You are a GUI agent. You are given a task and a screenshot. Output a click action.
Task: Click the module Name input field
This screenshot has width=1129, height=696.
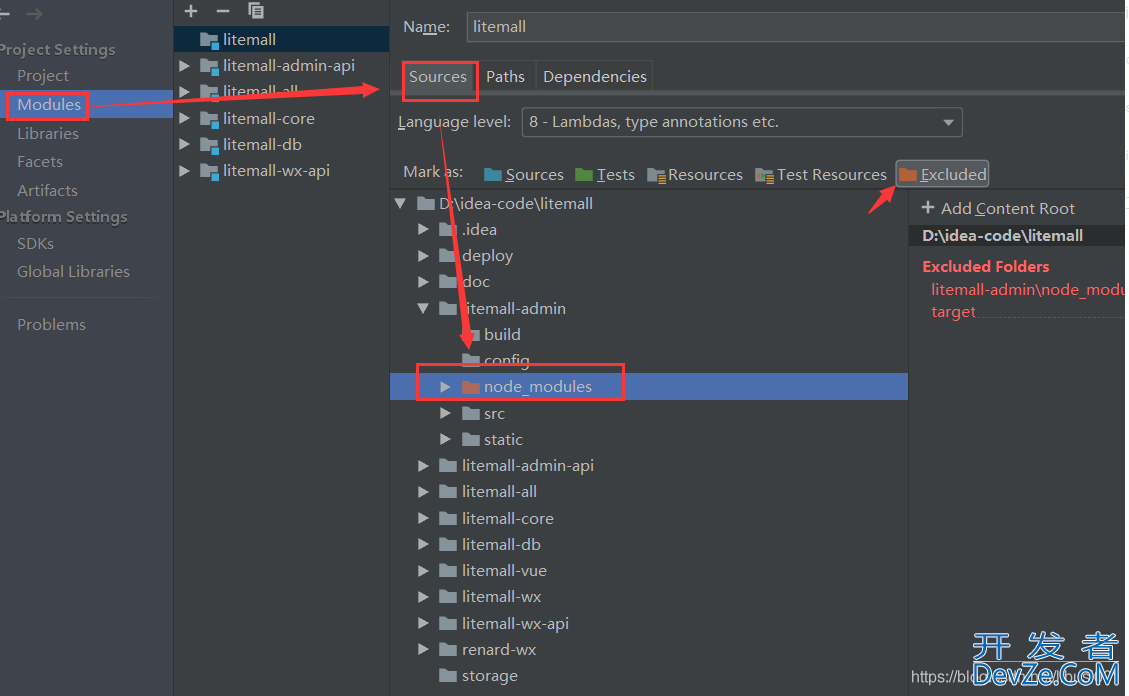796,27
